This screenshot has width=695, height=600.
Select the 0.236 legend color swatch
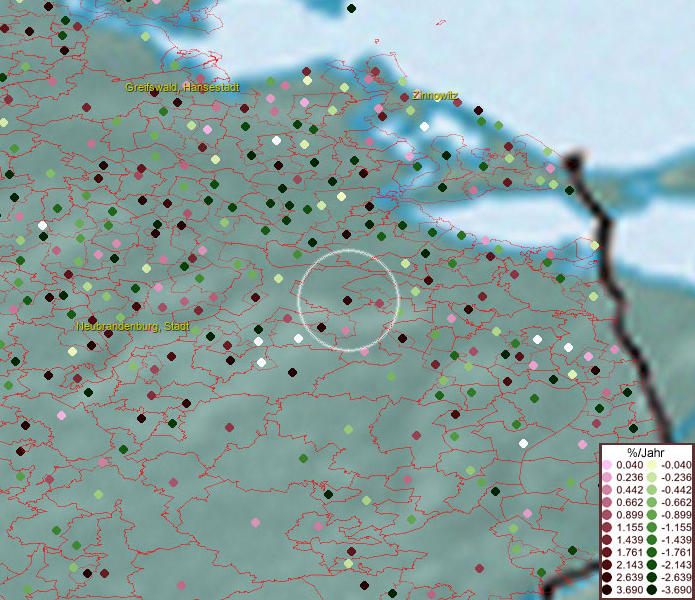607,477
